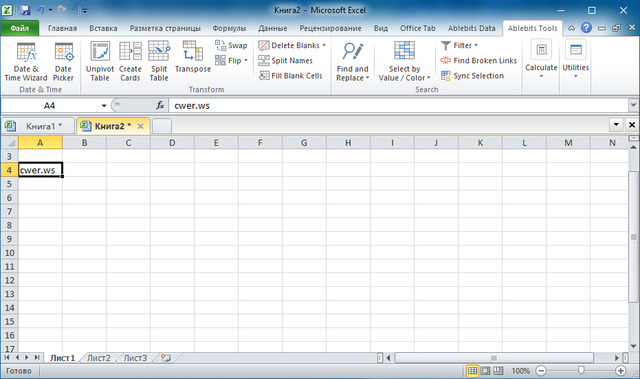The width and height of the screenshot is (640, 379).
Task: Switch to Normal view
Action: tap(472, 370)
